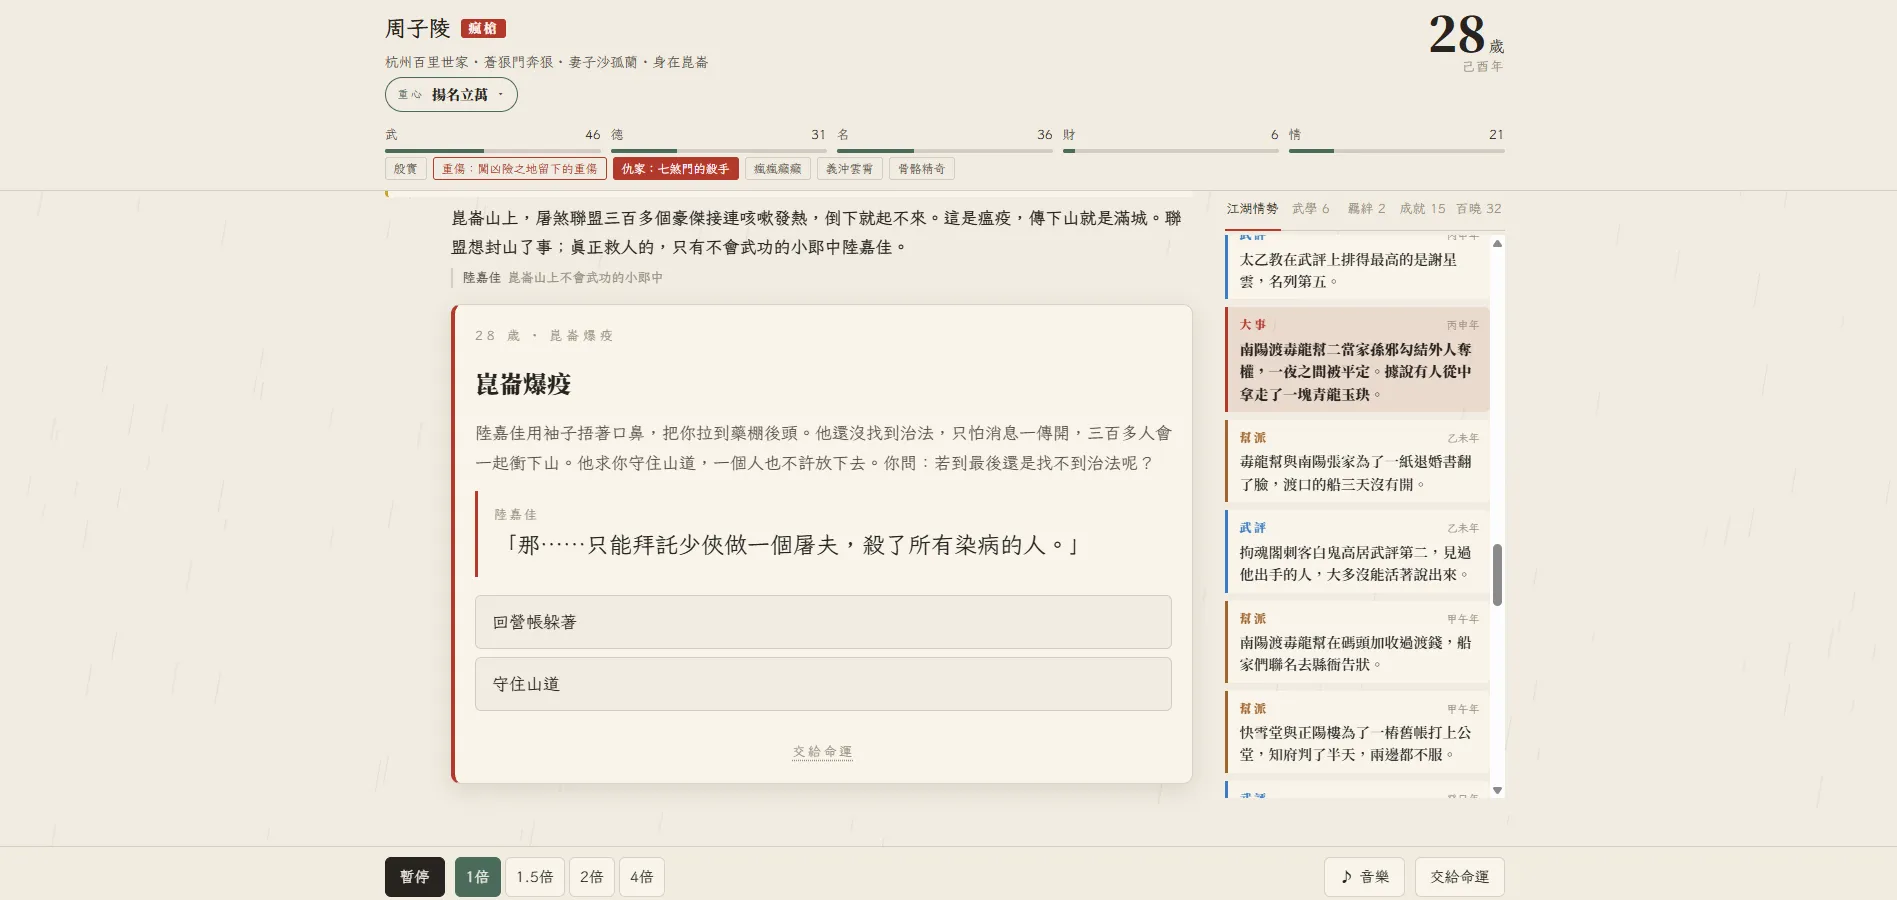The width and height of the screenshot is (1897, 900).
Task: Switch to the 江湖情勢 tab
Action: (1253, 209)
